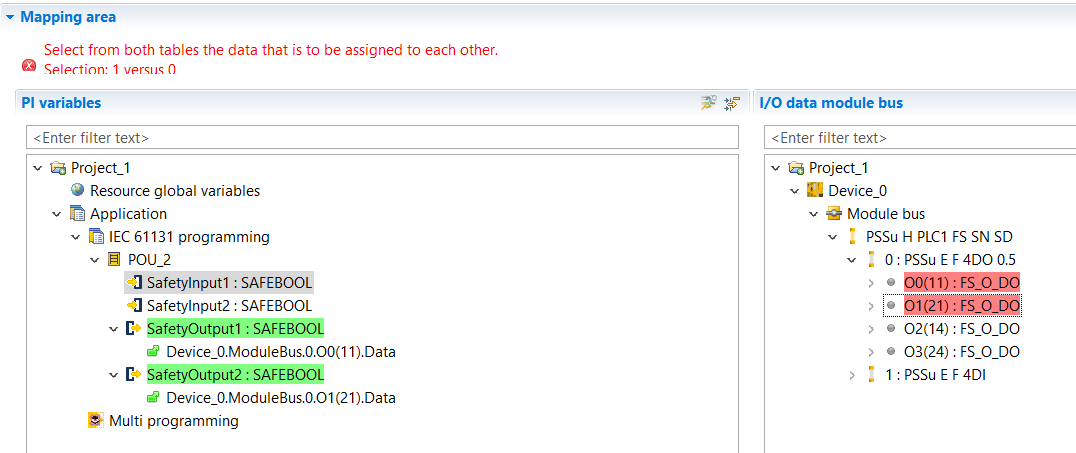Click the mapping icon with orange and grey arrows
The height and width of the screenshot is (453, 1076).
click(709, 104)
